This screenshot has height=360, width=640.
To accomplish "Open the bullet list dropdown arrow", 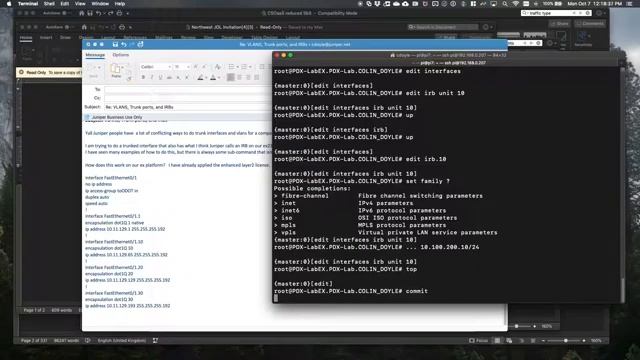I will click(x=238, y=67).
